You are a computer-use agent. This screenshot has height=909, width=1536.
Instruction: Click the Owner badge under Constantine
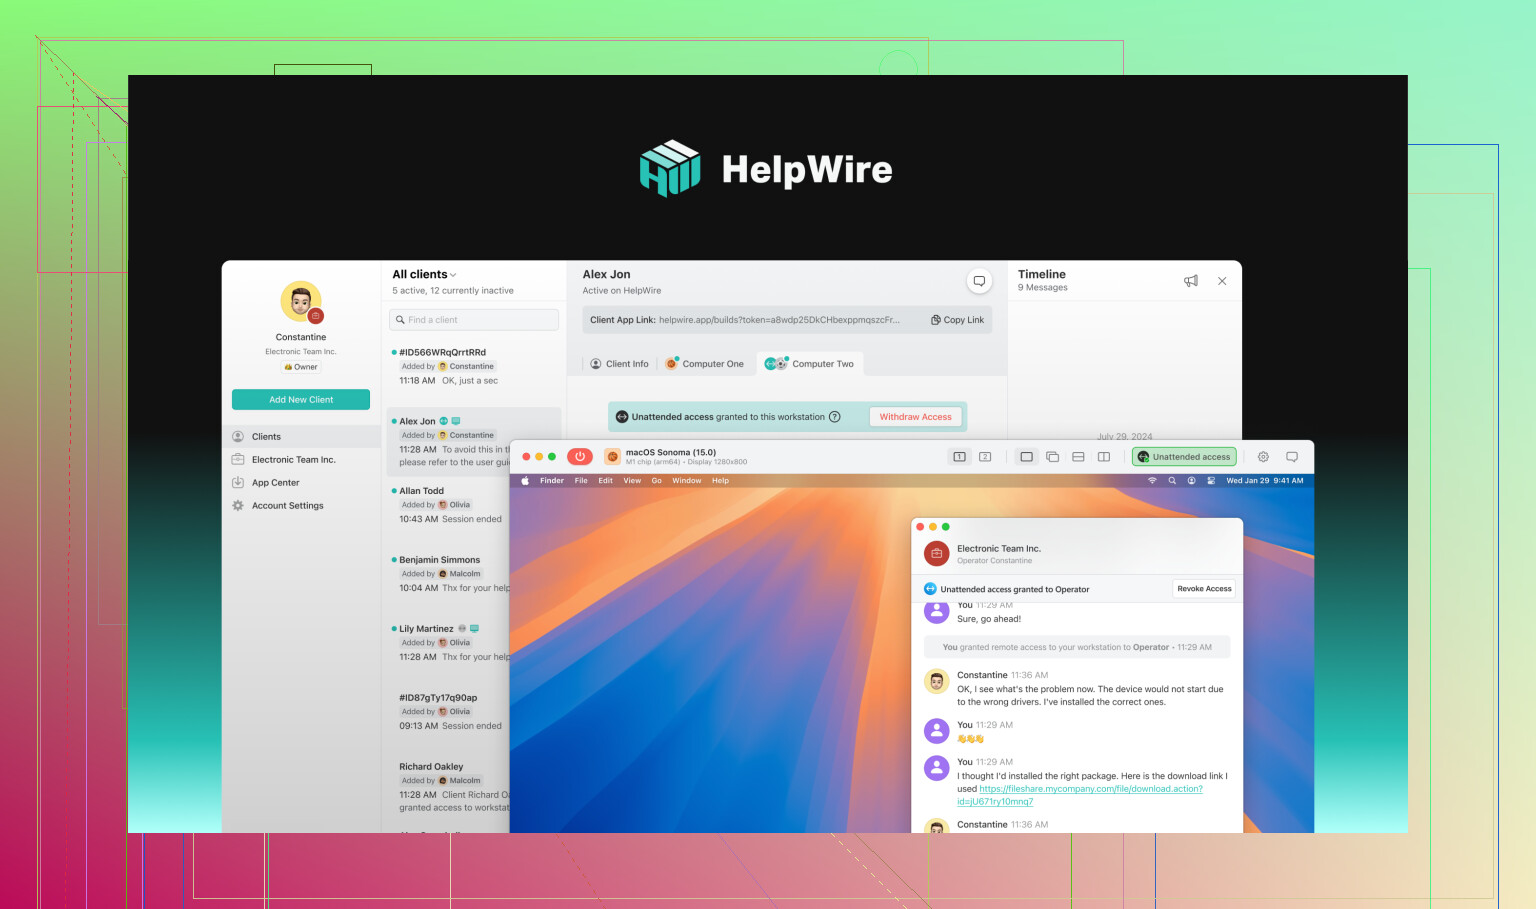click(x=301, y=367)
